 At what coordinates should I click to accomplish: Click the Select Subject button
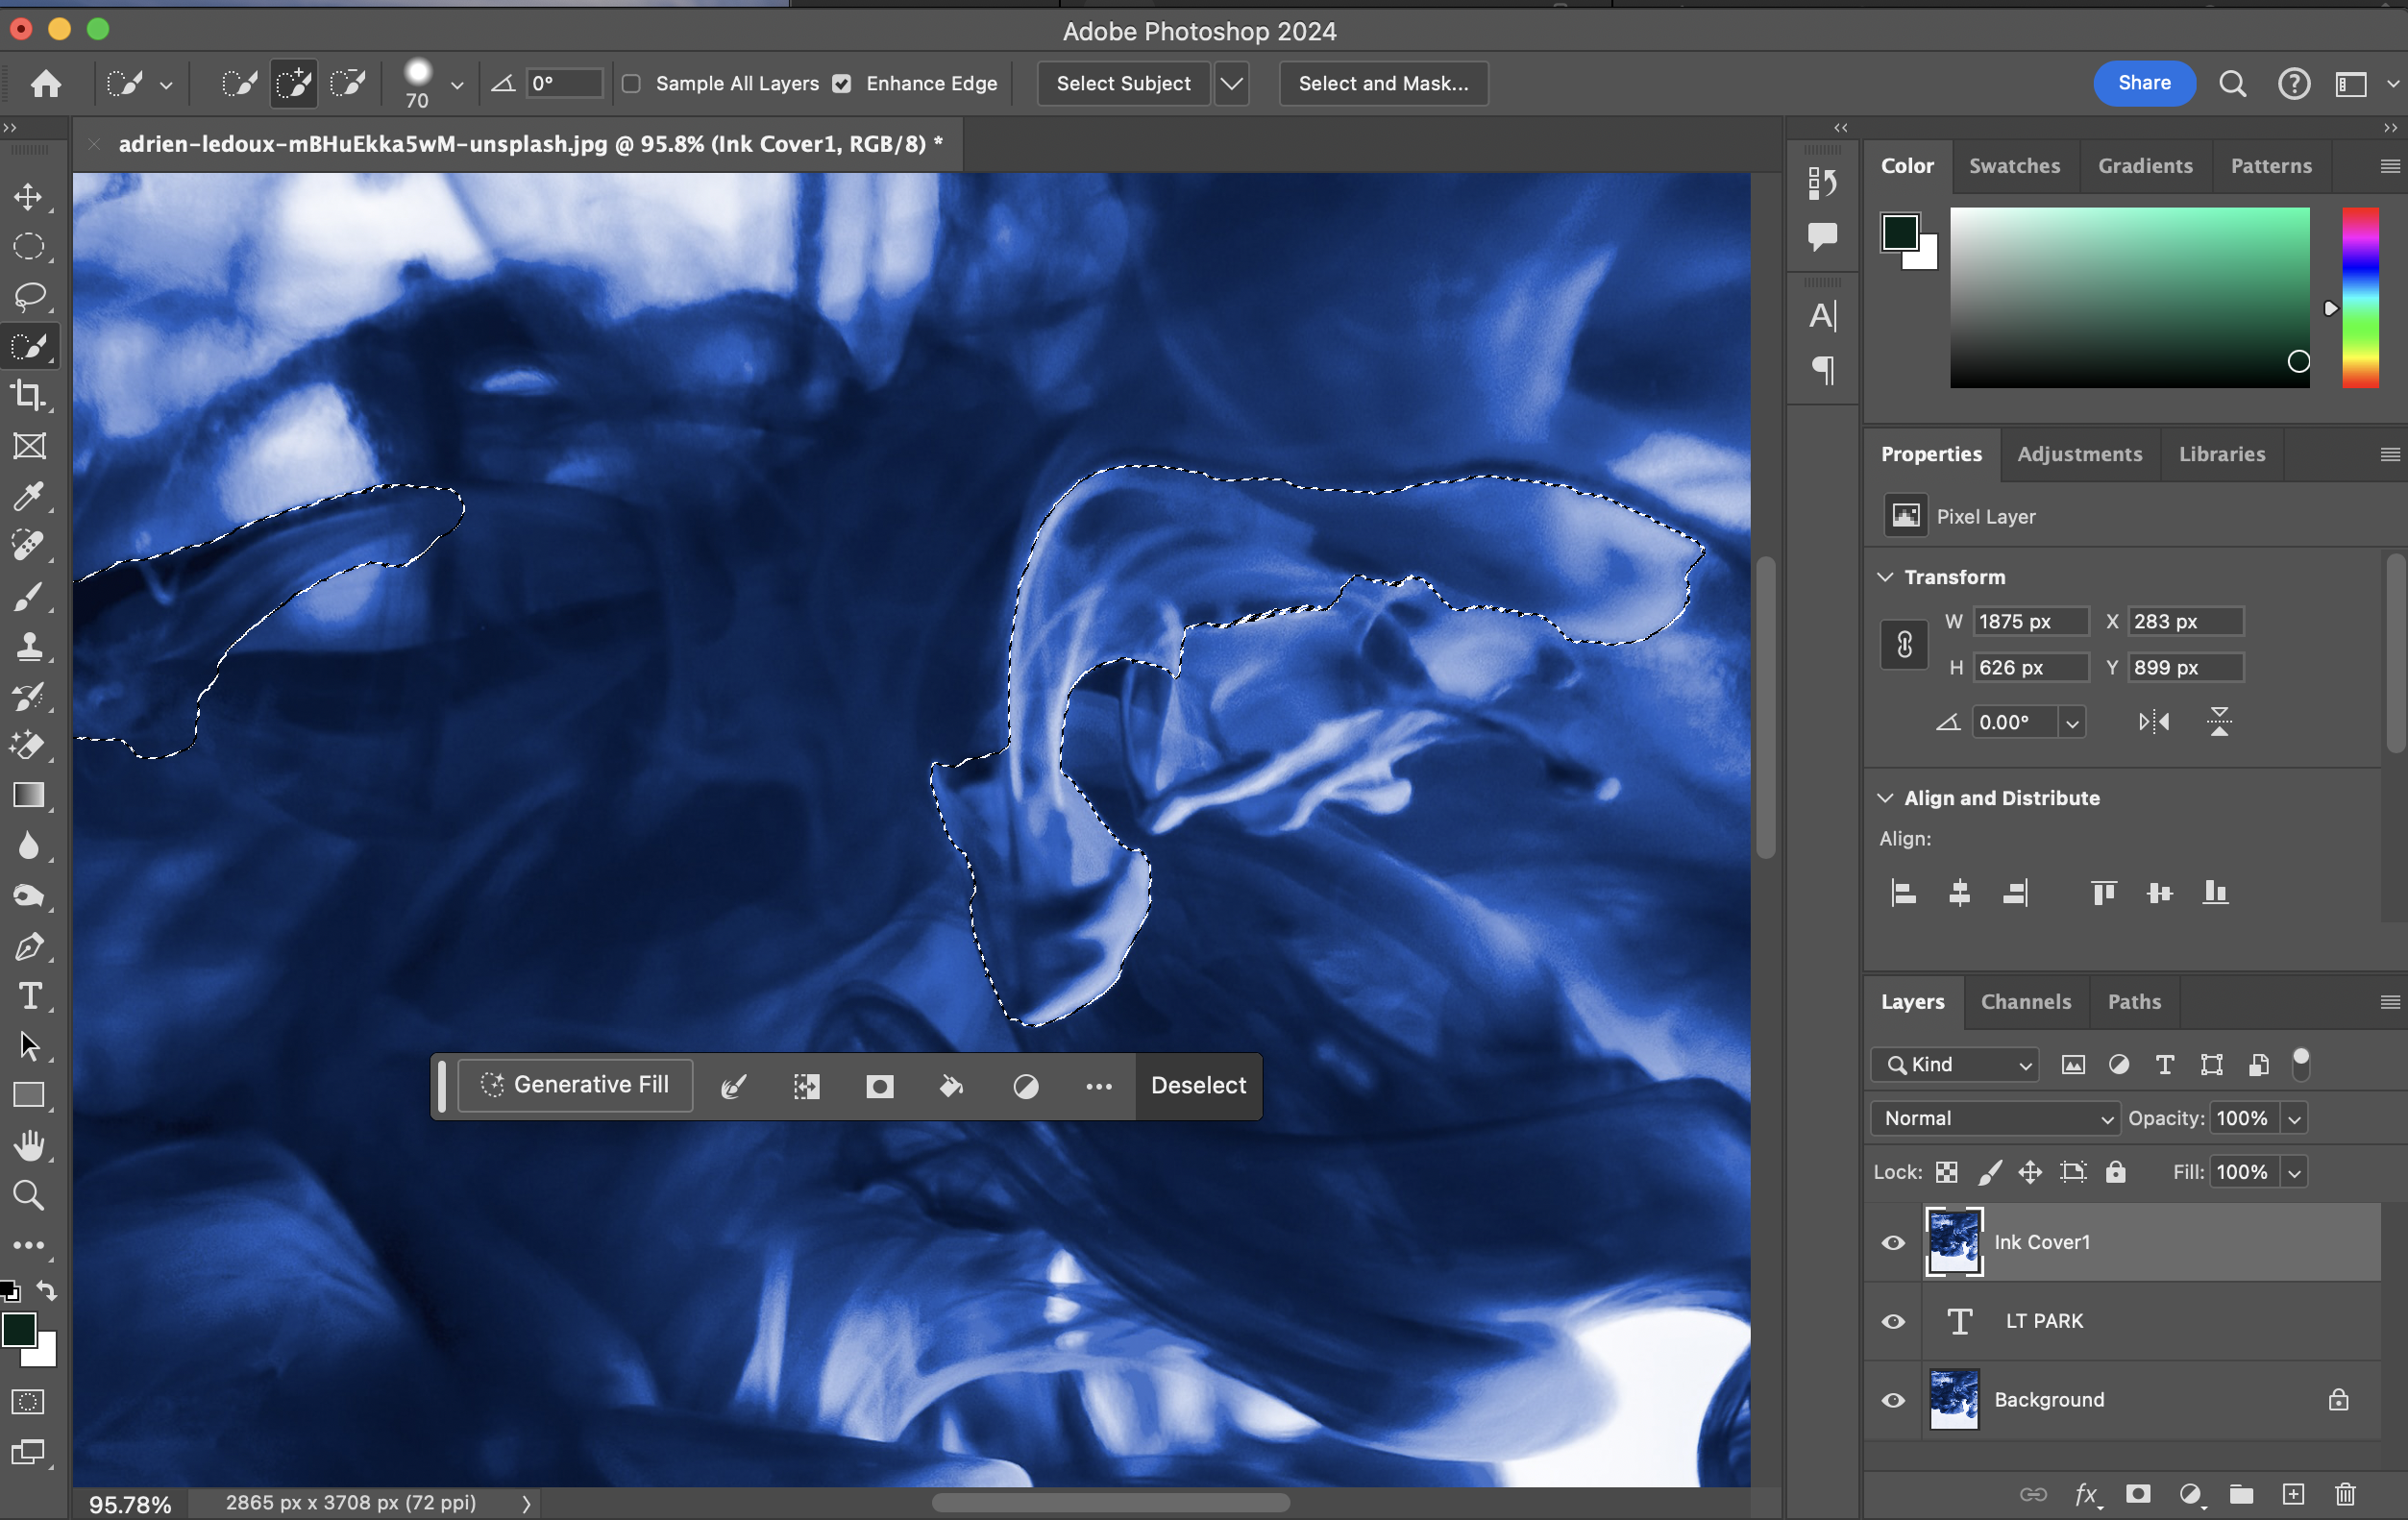[1123, 84]
